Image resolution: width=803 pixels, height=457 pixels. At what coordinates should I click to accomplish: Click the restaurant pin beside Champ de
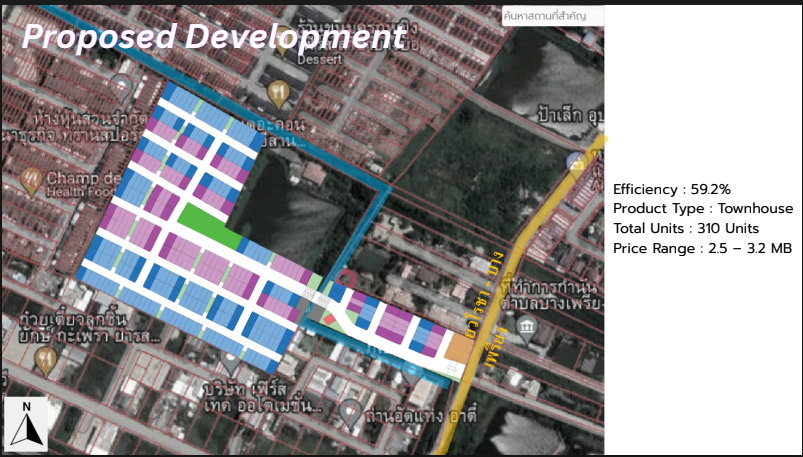pos(32,181)
